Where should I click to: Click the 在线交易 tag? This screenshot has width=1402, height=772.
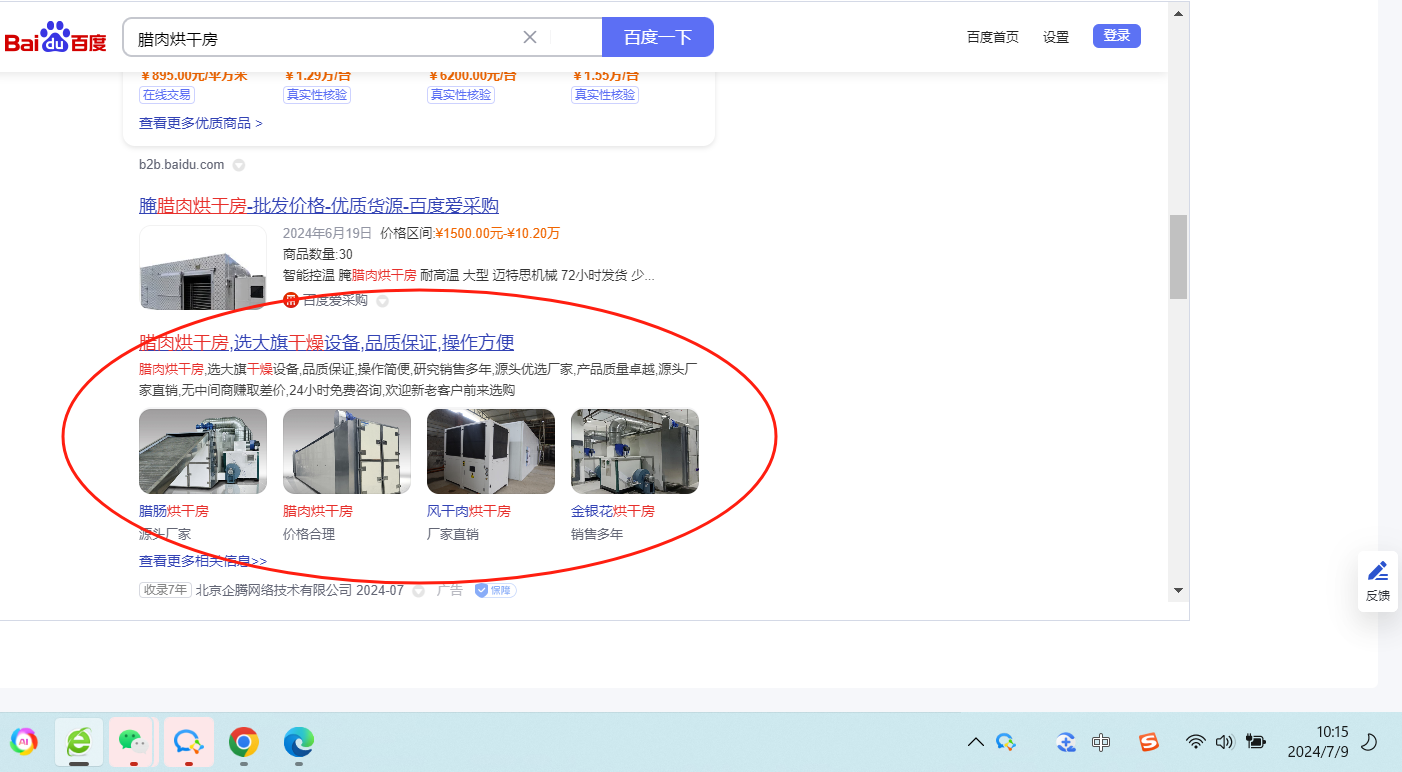point(167,95)
